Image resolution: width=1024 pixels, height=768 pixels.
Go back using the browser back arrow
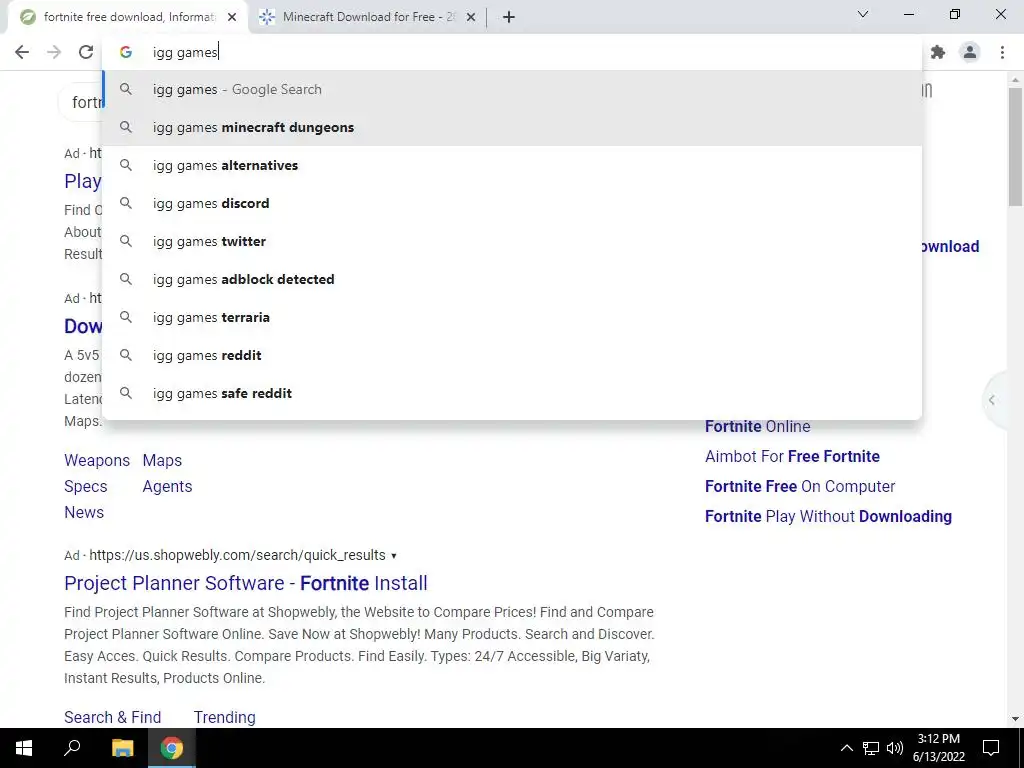22,52
